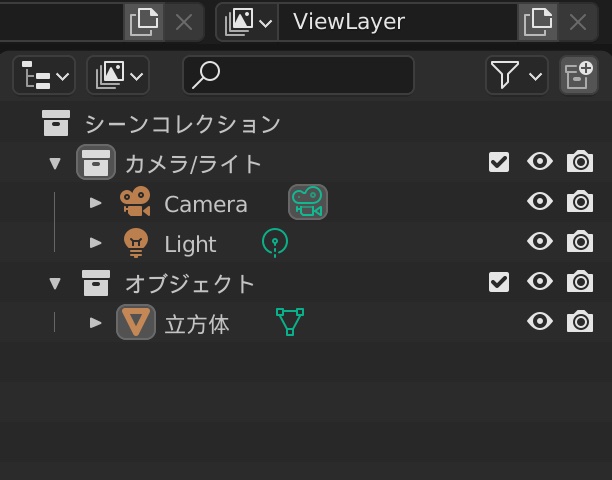Disable render for Camera object
The width and height of the screenshot is (612, 480).
coord(580,202)
